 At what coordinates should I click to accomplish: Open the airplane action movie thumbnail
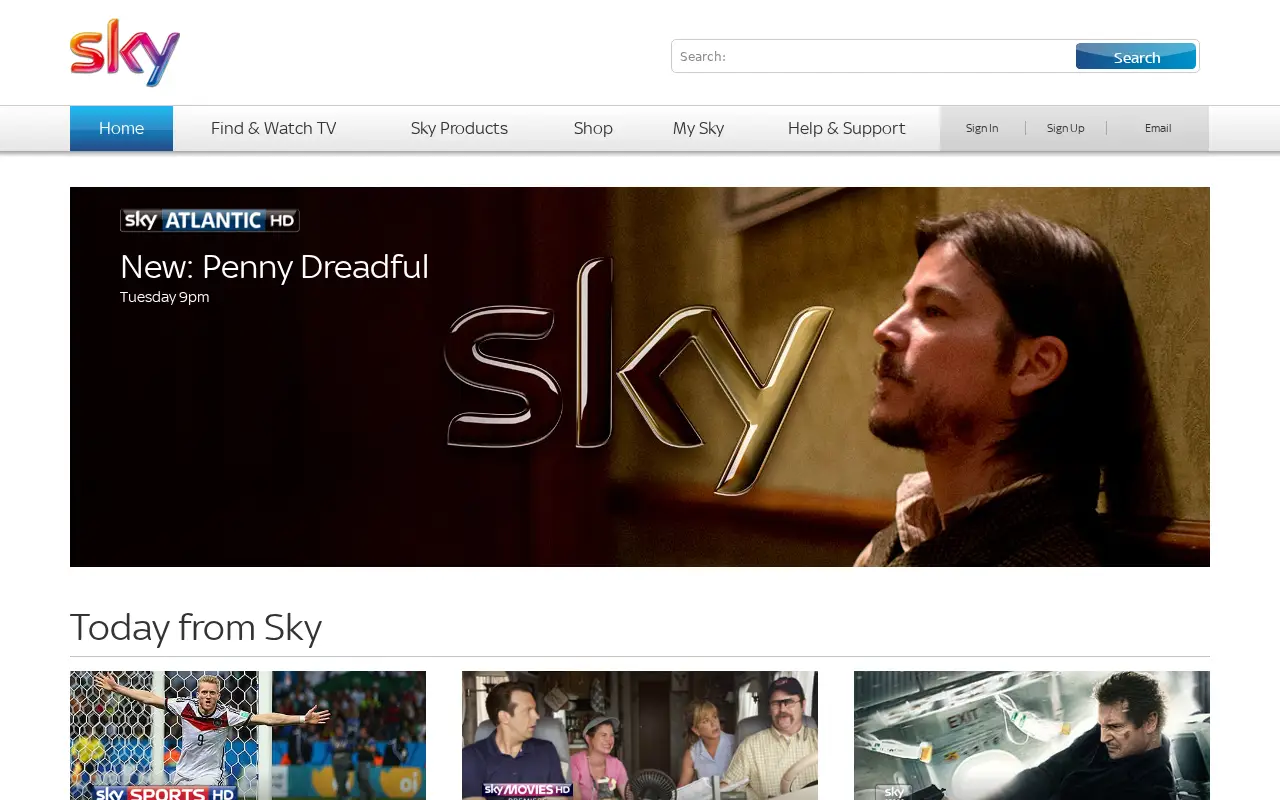click(1032, 735)
